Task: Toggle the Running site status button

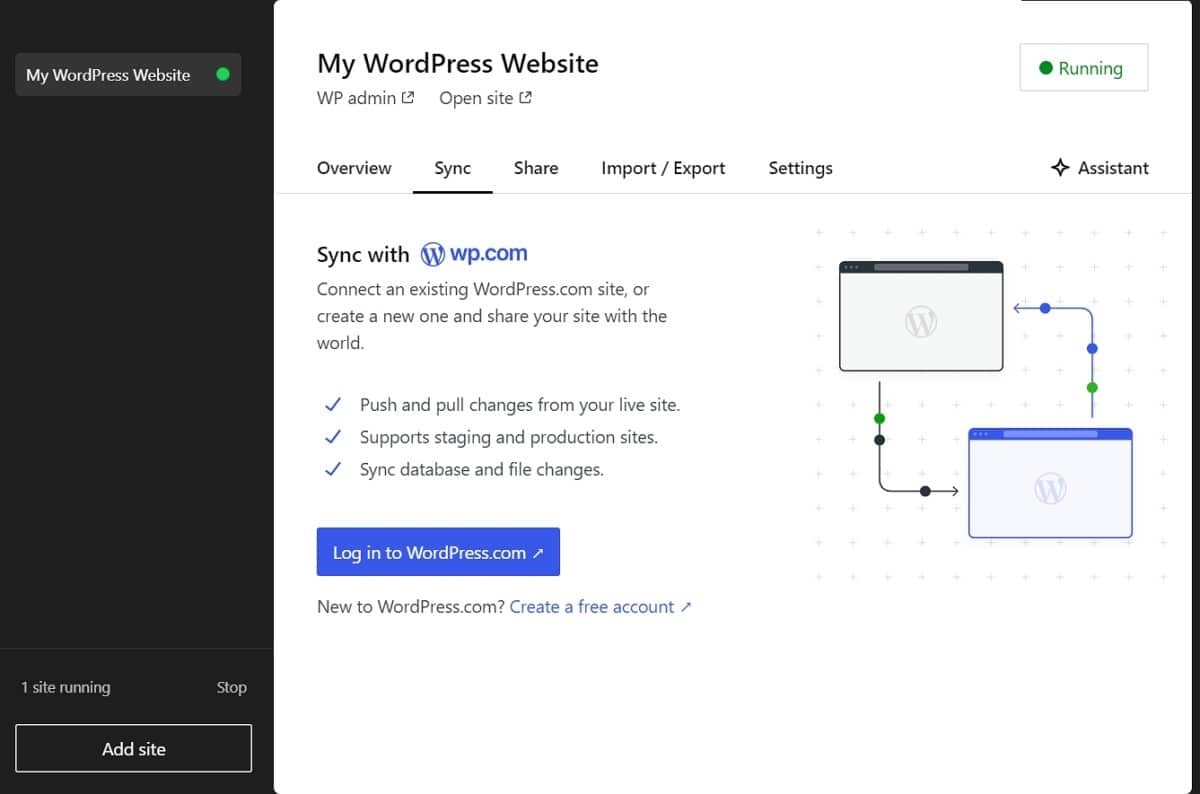Action: tap(1083, 68)
